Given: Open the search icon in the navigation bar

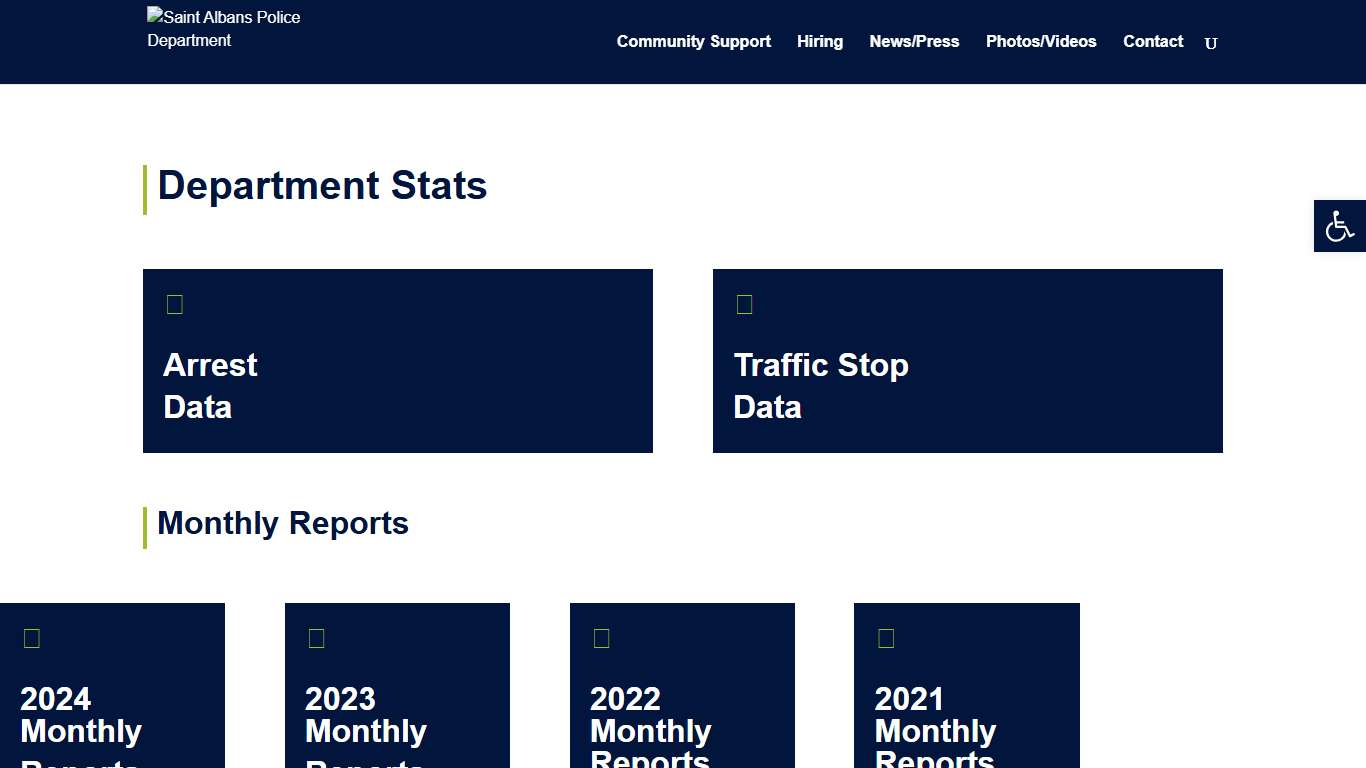Looking at the screenshot, I should (x=1211, y=43).
